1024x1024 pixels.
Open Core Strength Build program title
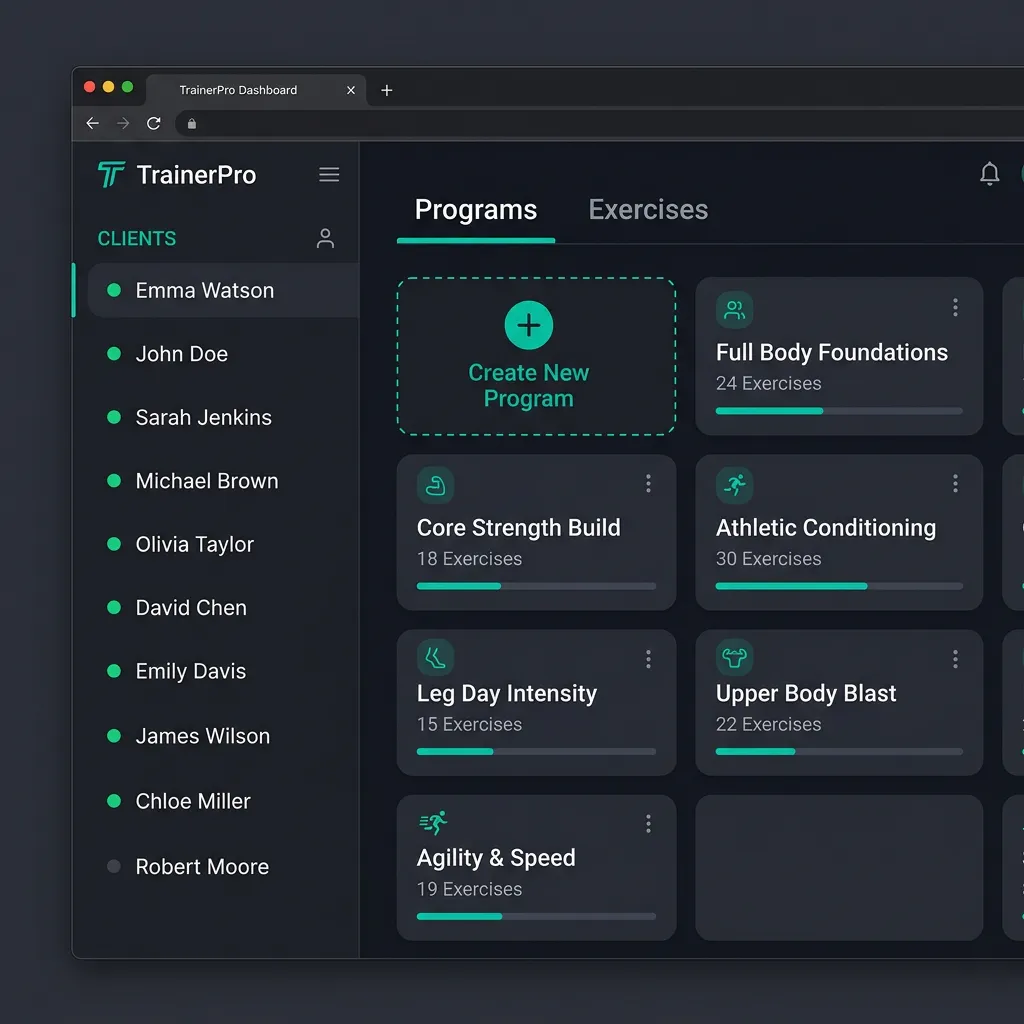tap(519, 528)
